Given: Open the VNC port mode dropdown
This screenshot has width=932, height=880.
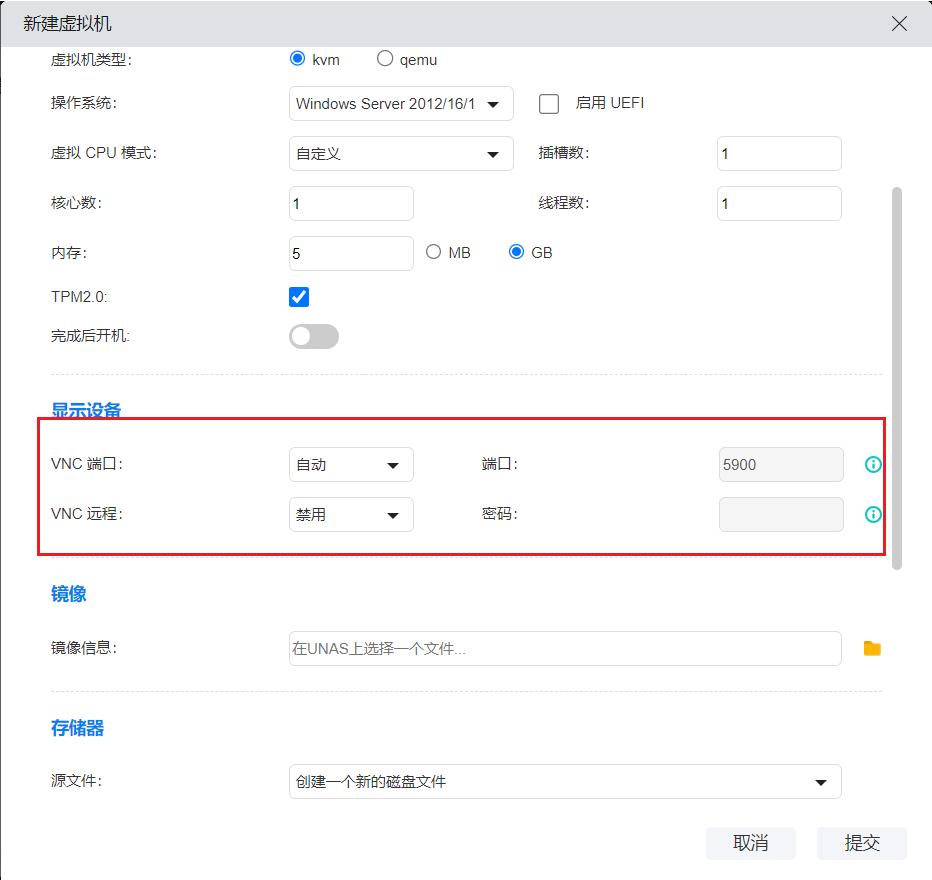Looking at the screenshot, I should (351, 465).
